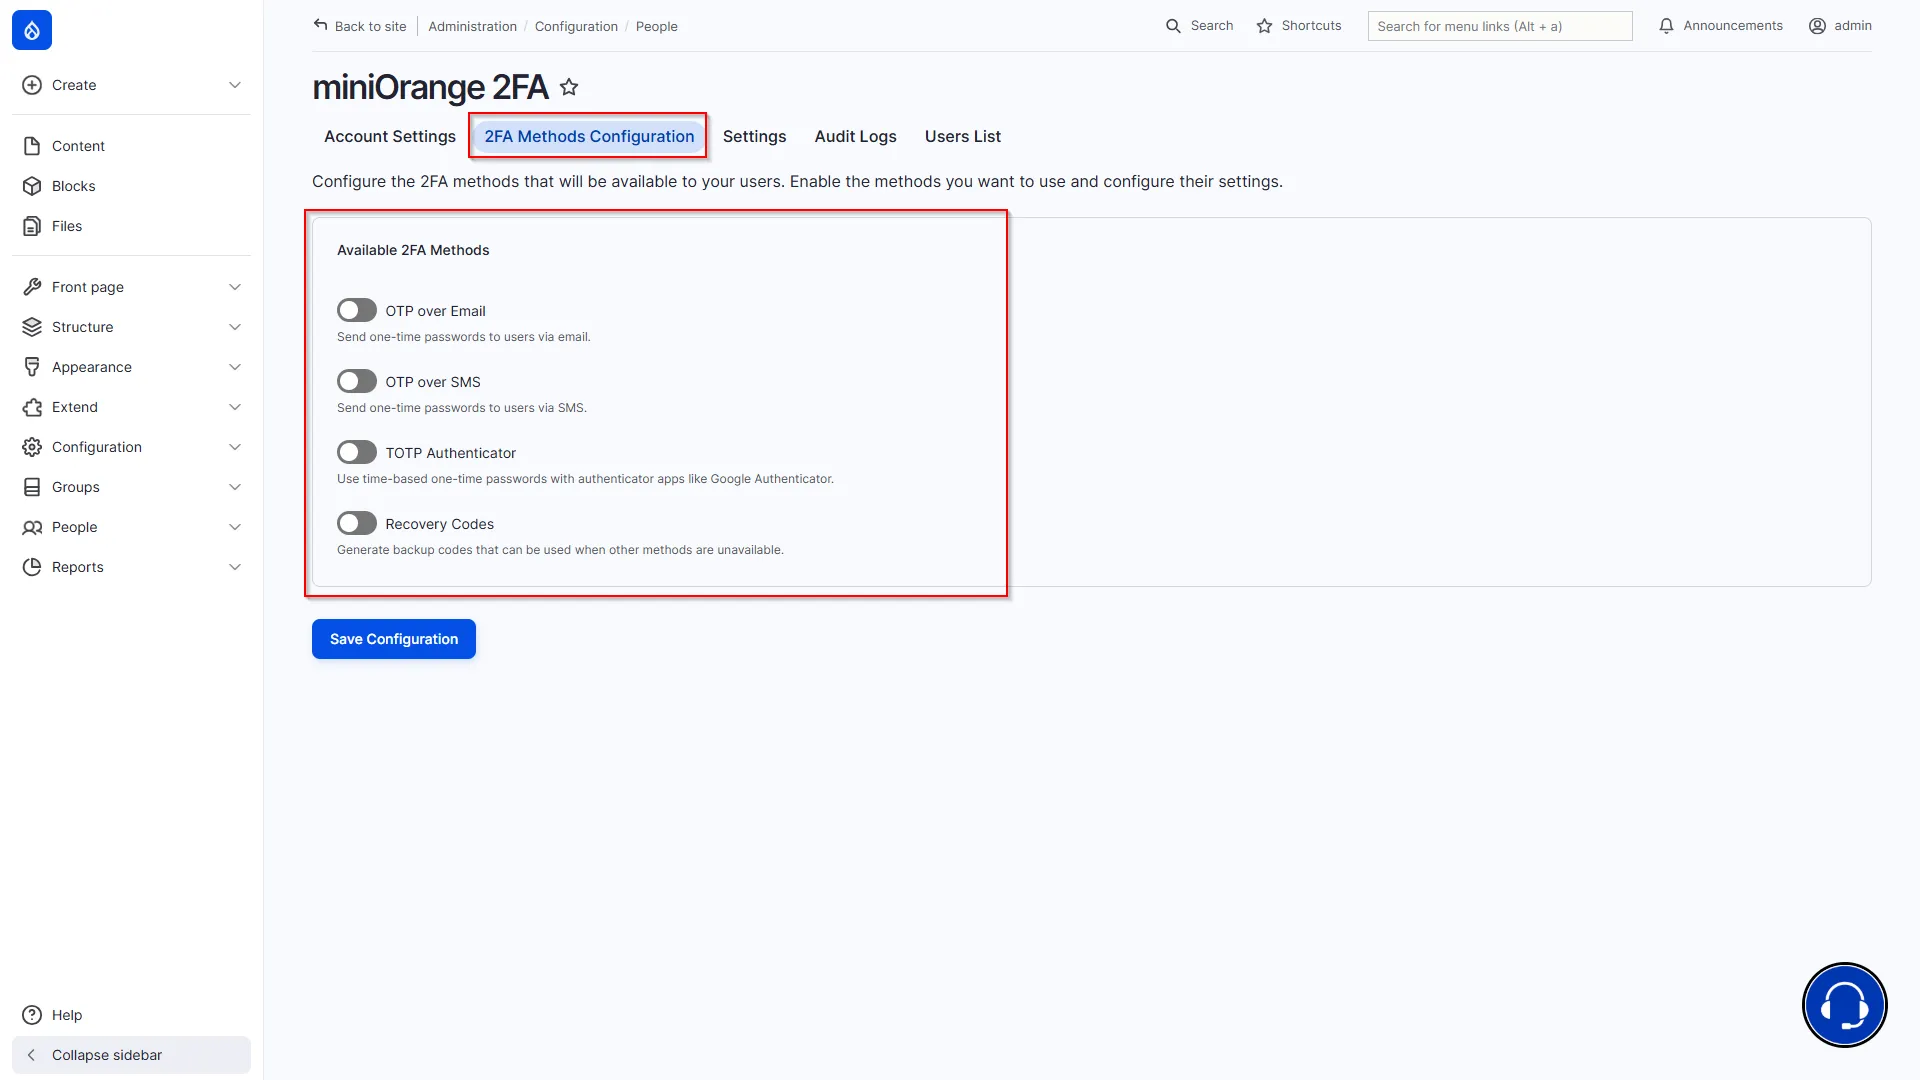This screenshot has height=1080, width=1920.
Task: Click the Content page icon
Action: tap(32, 146)
